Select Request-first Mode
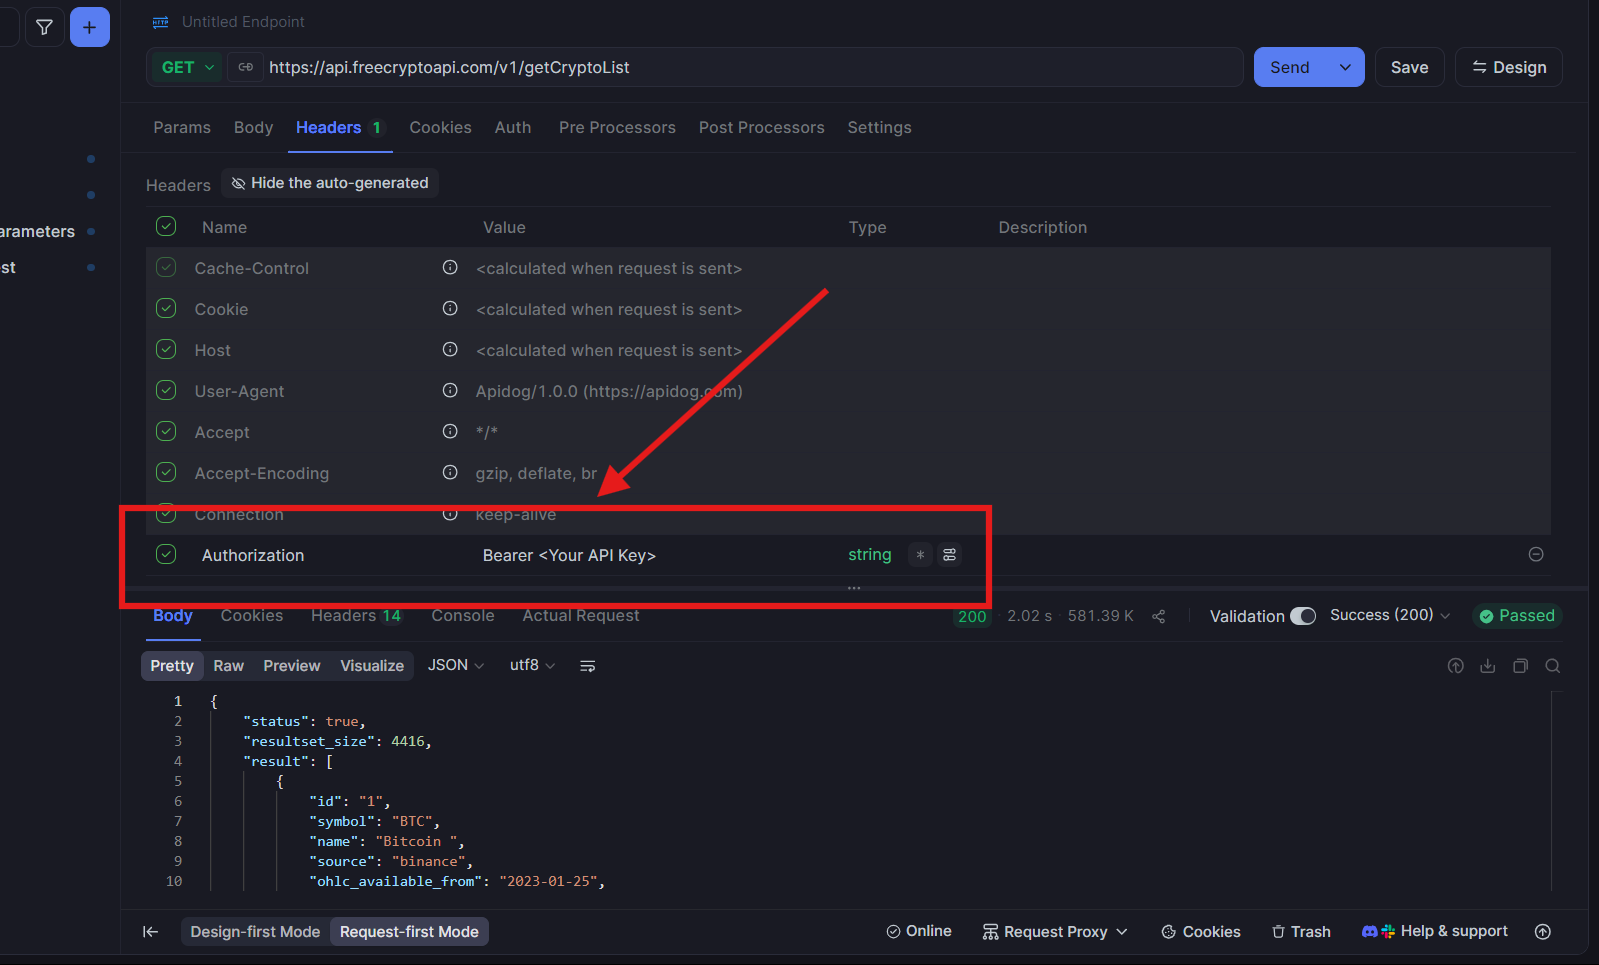The width and height of the screenshot is (1599, 965). [409, 932]
